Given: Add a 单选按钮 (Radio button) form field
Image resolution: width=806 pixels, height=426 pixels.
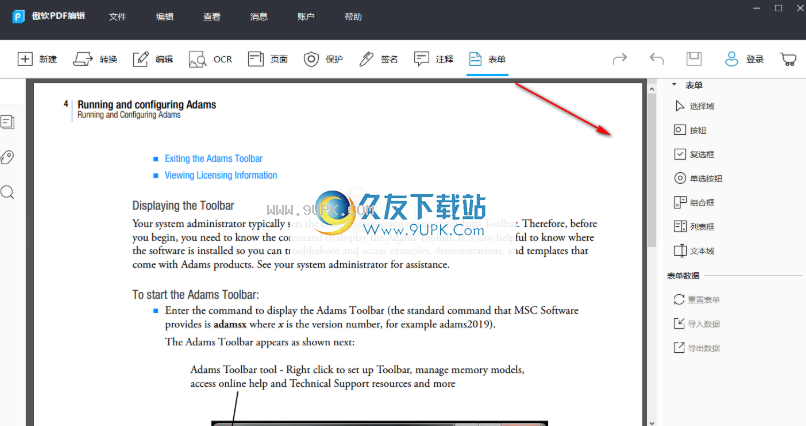Looking at the screenshot, I should tap(698, 178).
